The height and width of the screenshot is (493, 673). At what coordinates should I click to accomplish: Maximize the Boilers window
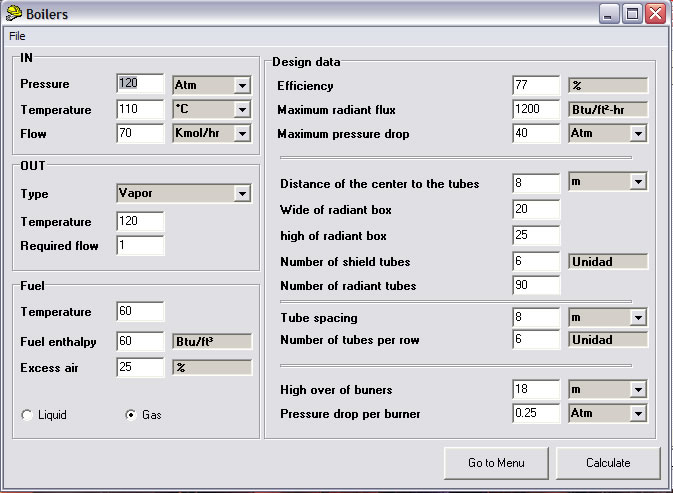632,14
